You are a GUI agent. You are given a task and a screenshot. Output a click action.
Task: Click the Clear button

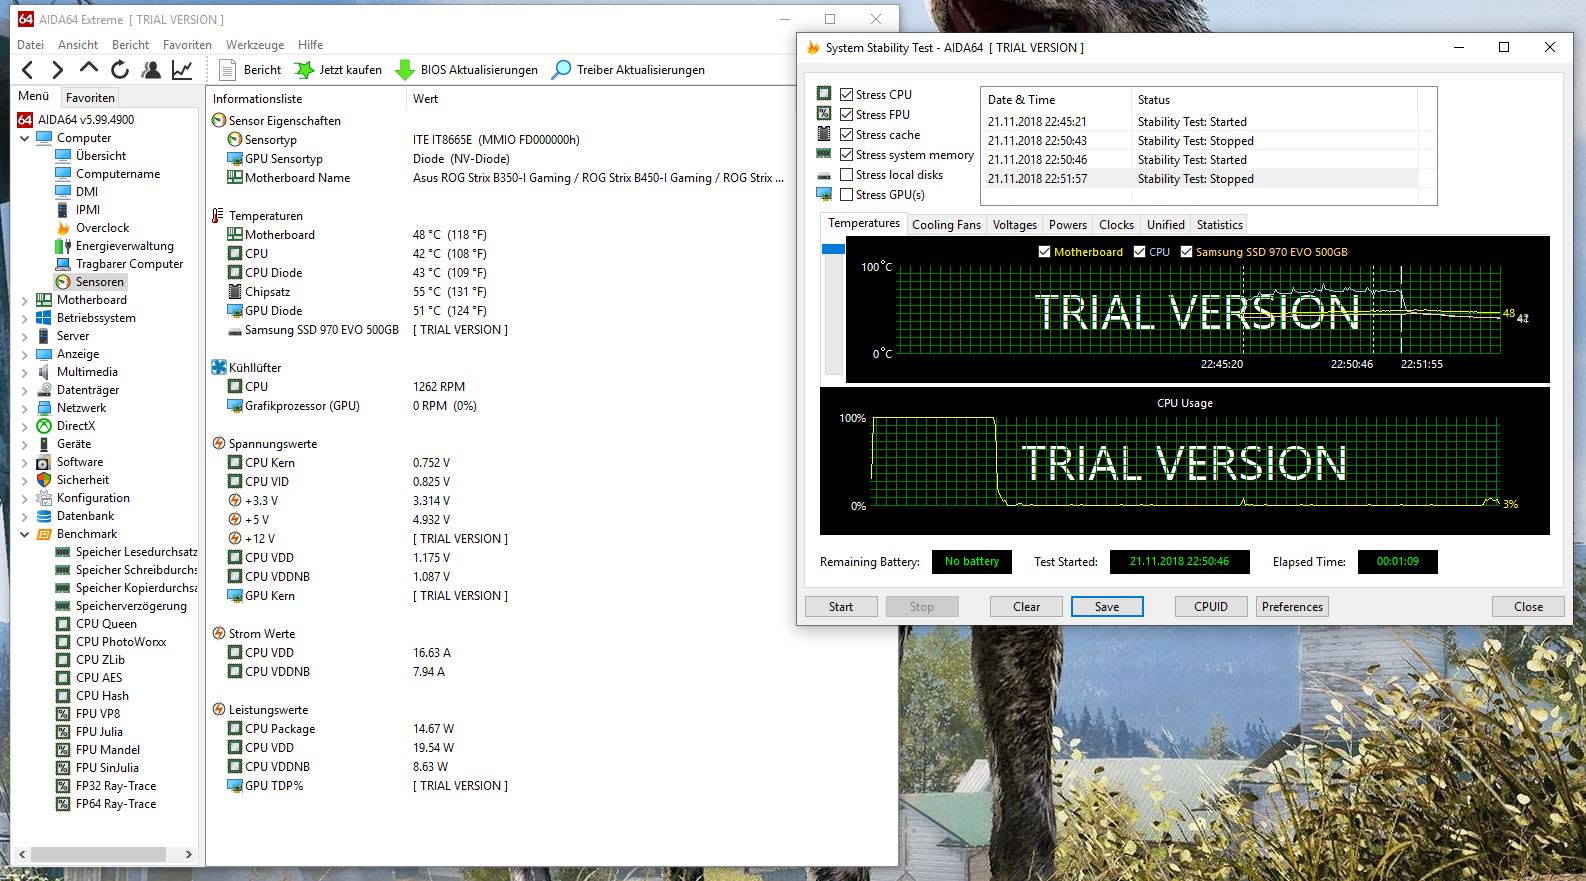point(1026,607)
